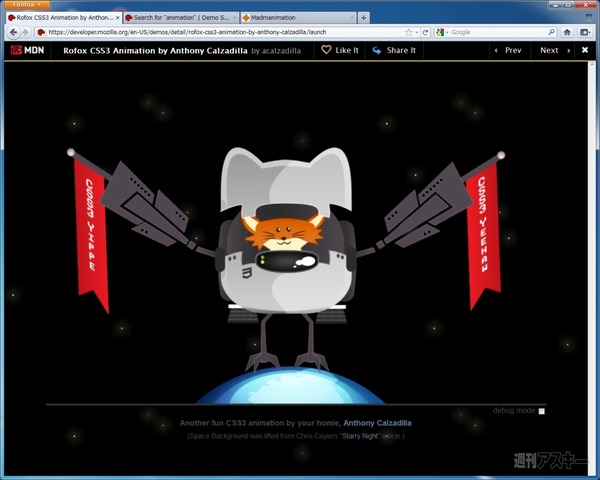Open the MDN logo link
This screenshot has height=480, width=600.
[x=27, y=50]
